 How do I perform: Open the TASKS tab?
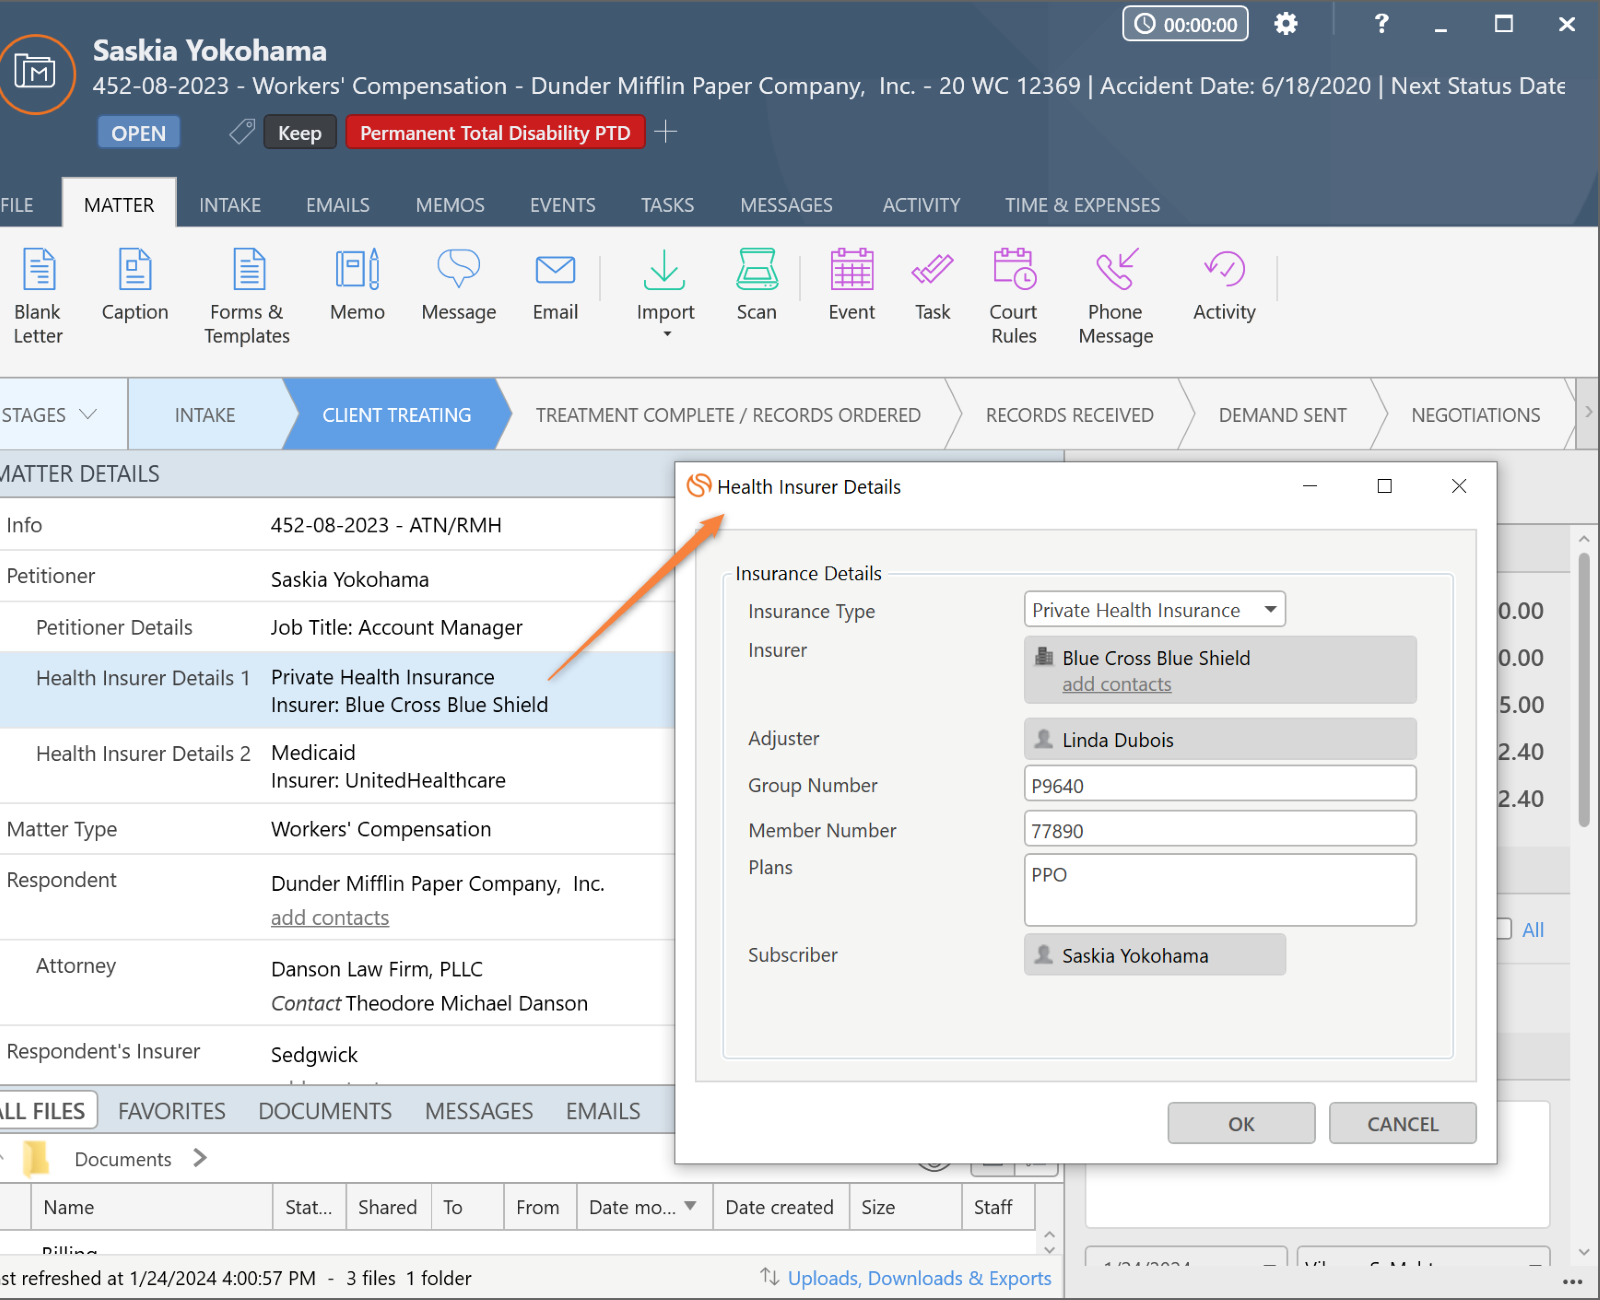point(667,205)
